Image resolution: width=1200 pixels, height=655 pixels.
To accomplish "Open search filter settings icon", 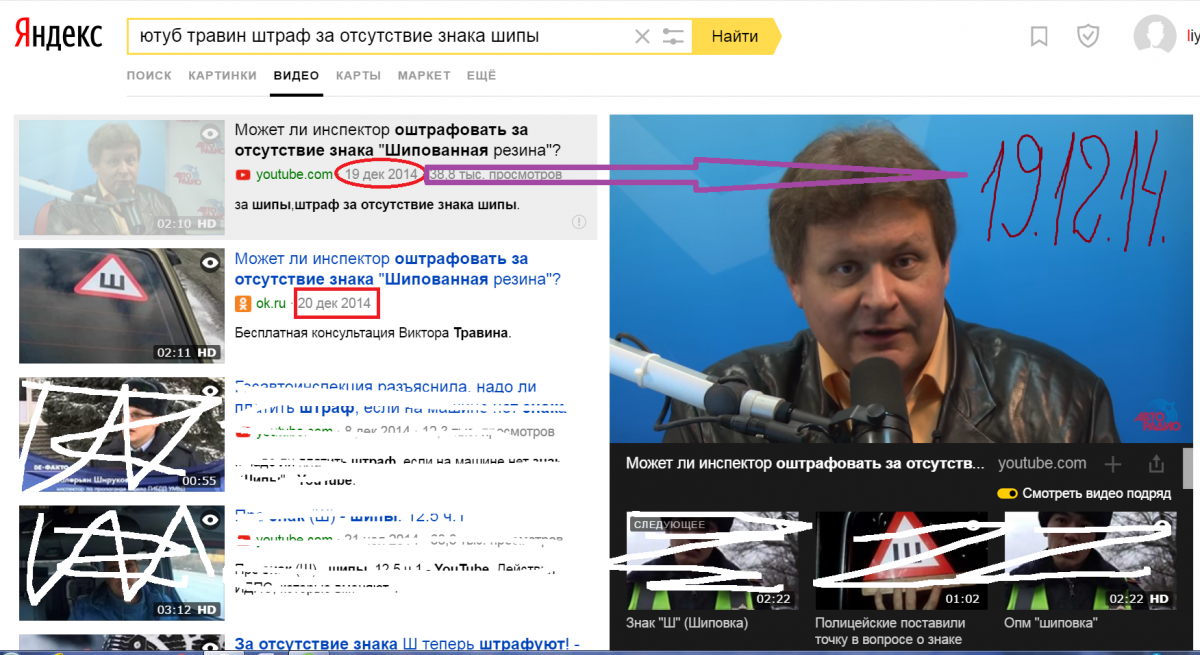I will pyautogui.click(x=673, y=36).
